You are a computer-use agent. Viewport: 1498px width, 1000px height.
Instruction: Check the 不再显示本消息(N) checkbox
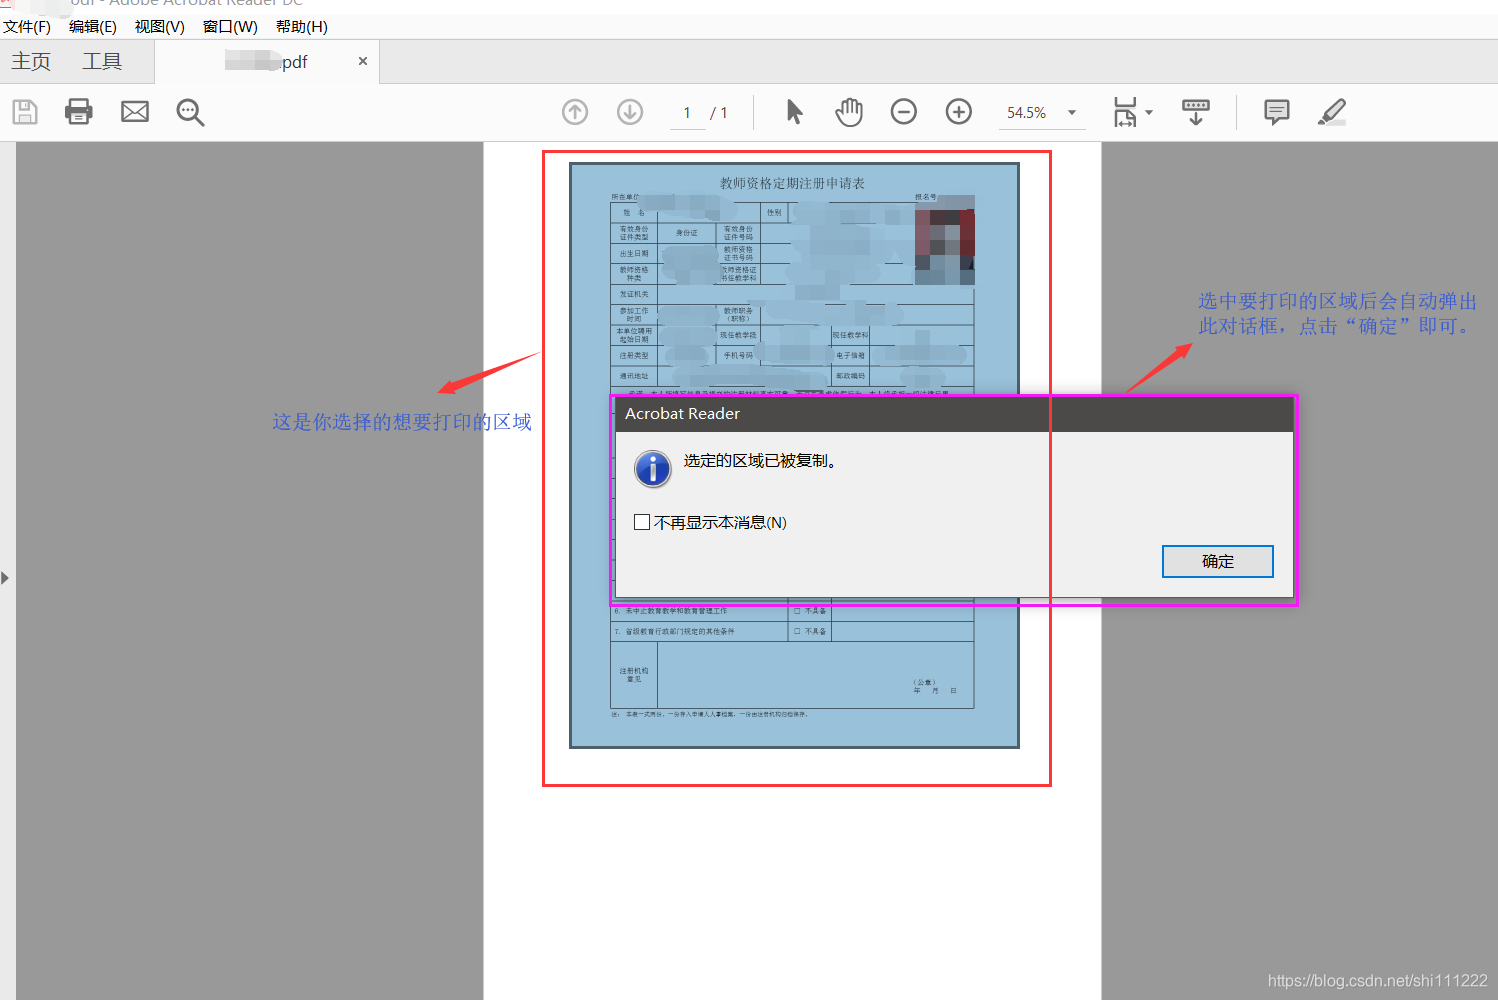click(642, 522)
